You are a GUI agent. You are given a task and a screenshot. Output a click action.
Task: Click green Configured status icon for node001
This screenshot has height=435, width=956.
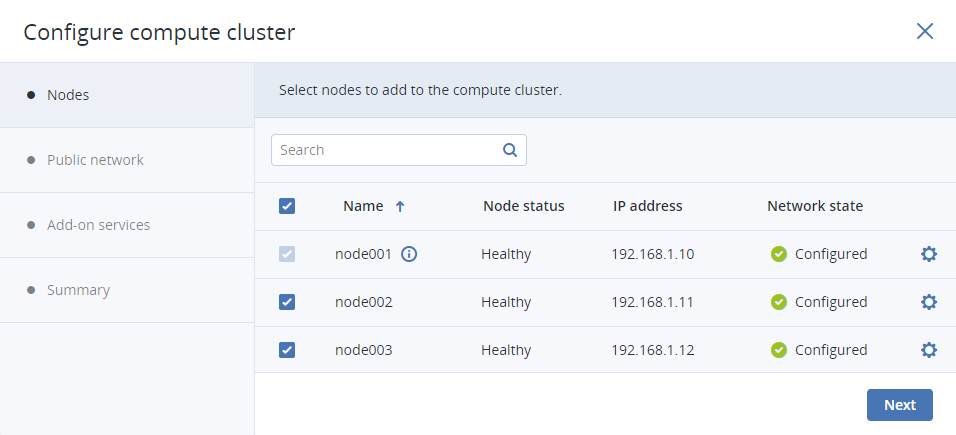click(779, 254)
